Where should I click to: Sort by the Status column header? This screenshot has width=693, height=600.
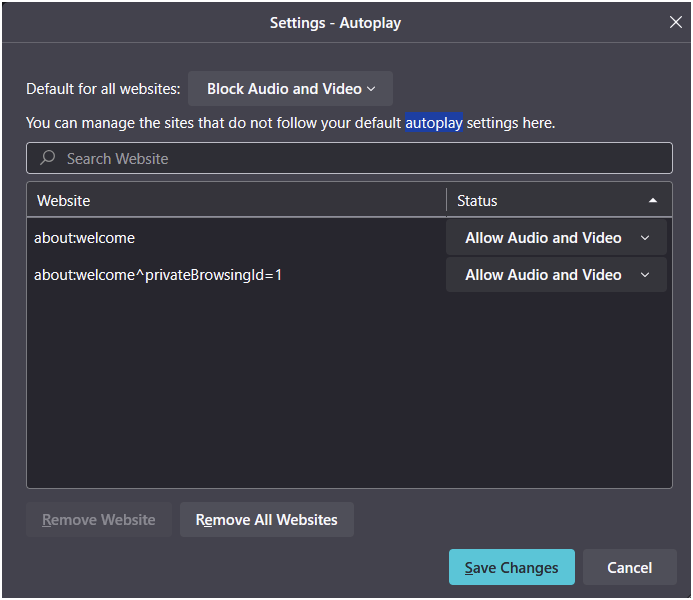pyautogui.click(x=559, y=201)
